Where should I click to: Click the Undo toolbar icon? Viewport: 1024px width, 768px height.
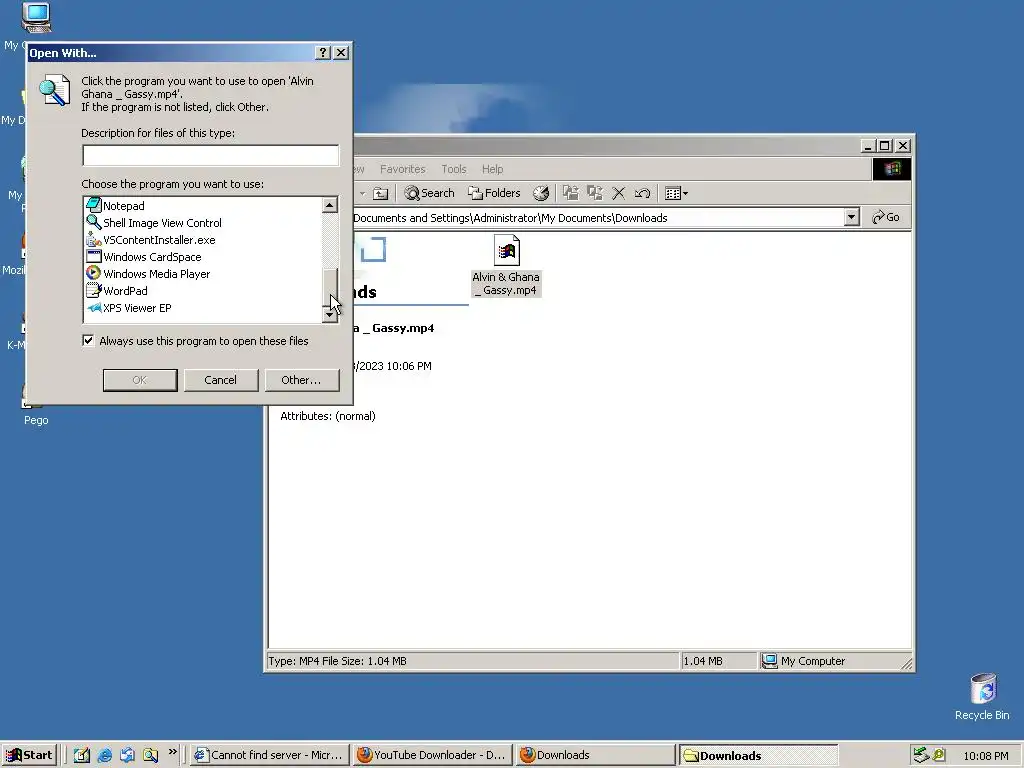coord(643,193)
